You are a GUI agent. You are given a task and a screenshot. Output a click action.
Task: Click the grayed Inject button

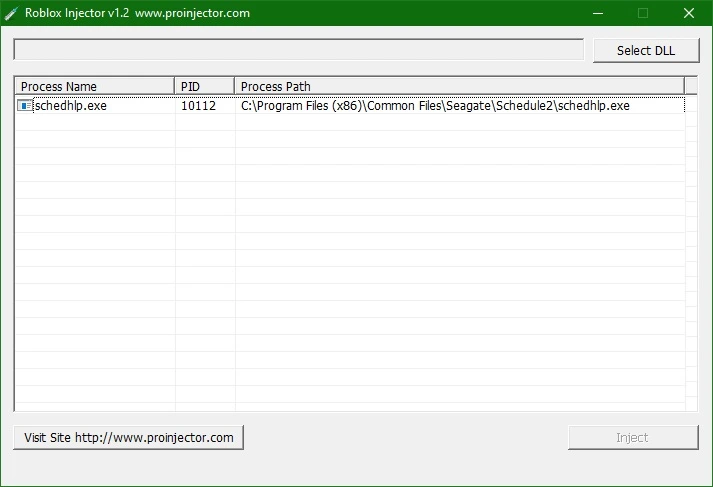pos(633,437)
